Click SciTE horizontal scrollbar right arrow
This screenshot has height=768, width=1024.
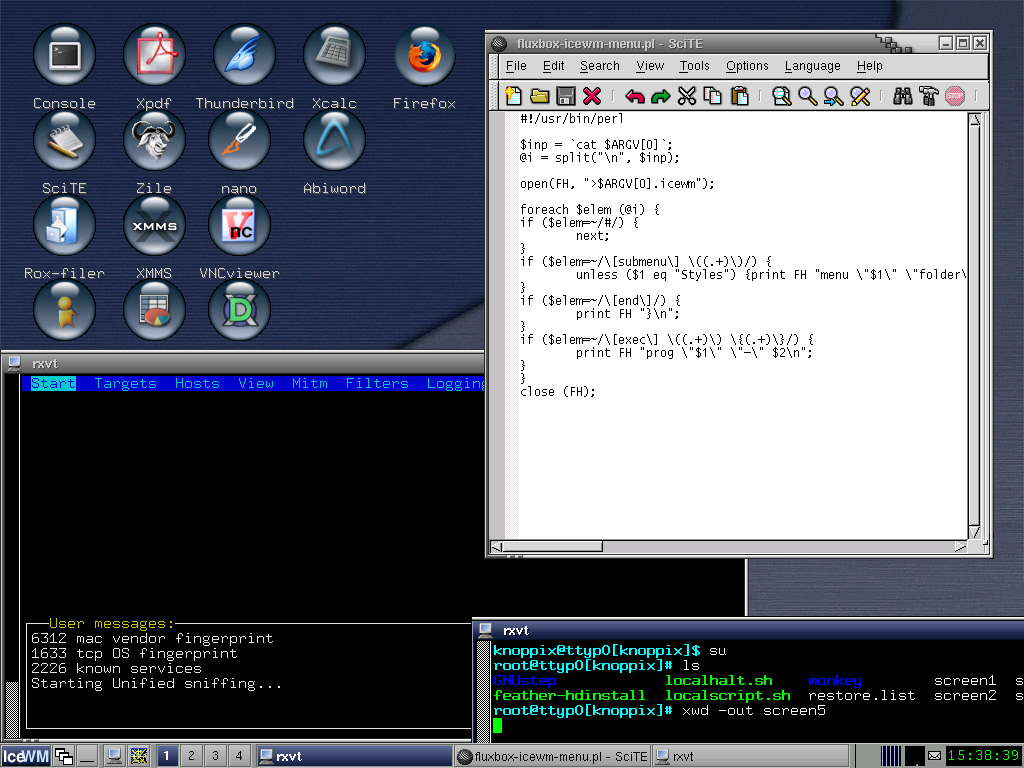(960, 546)
